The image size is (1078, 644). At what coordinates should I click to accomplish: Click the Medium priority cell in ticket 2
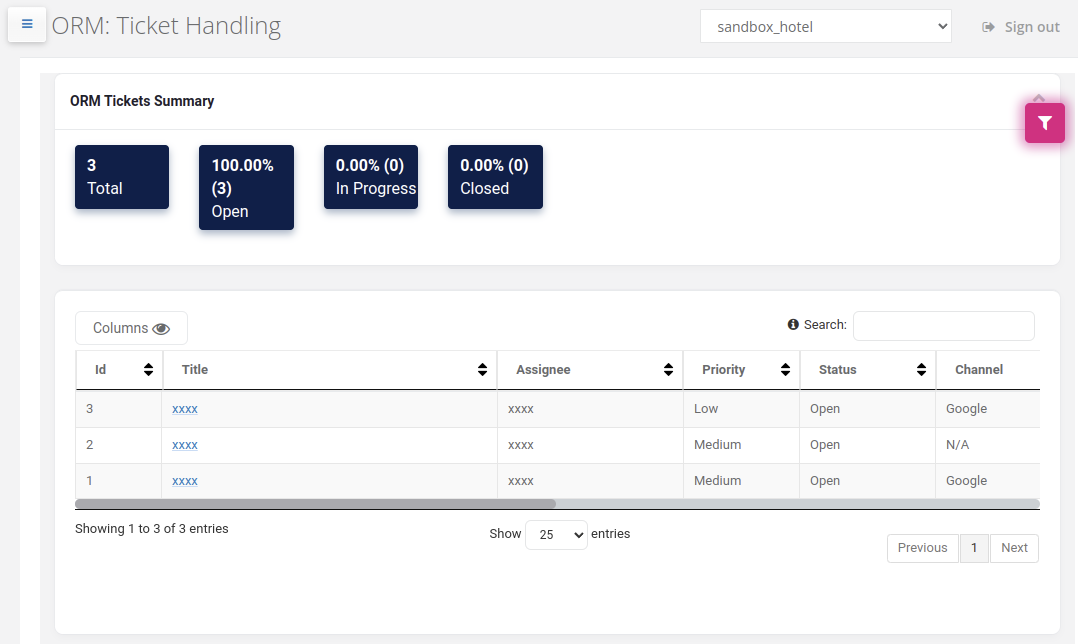click(741, 445)
